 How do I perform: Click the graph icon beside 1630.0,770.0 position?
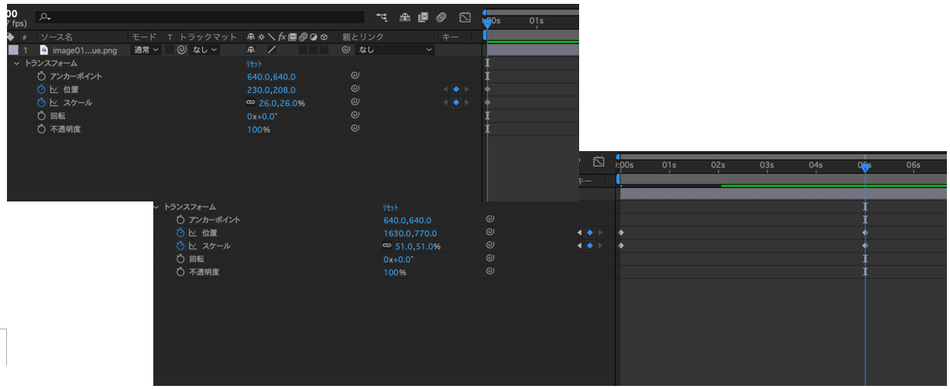pos(193,233)
